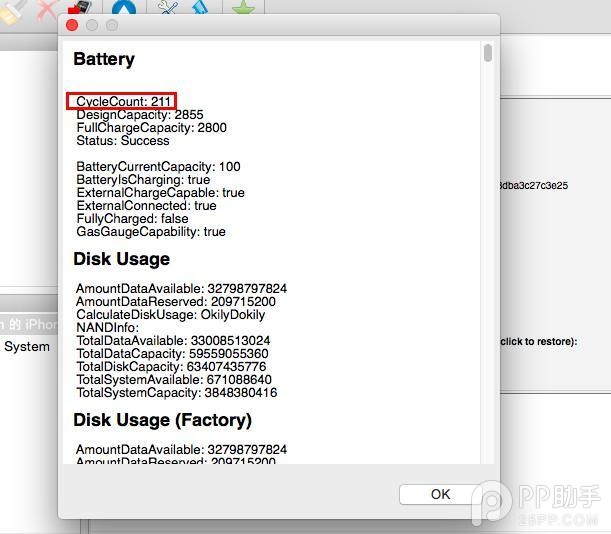The image size is (611, 534).
Task: Click the Status: Success line
Action: pyautogui.click(x=123, y=140)
